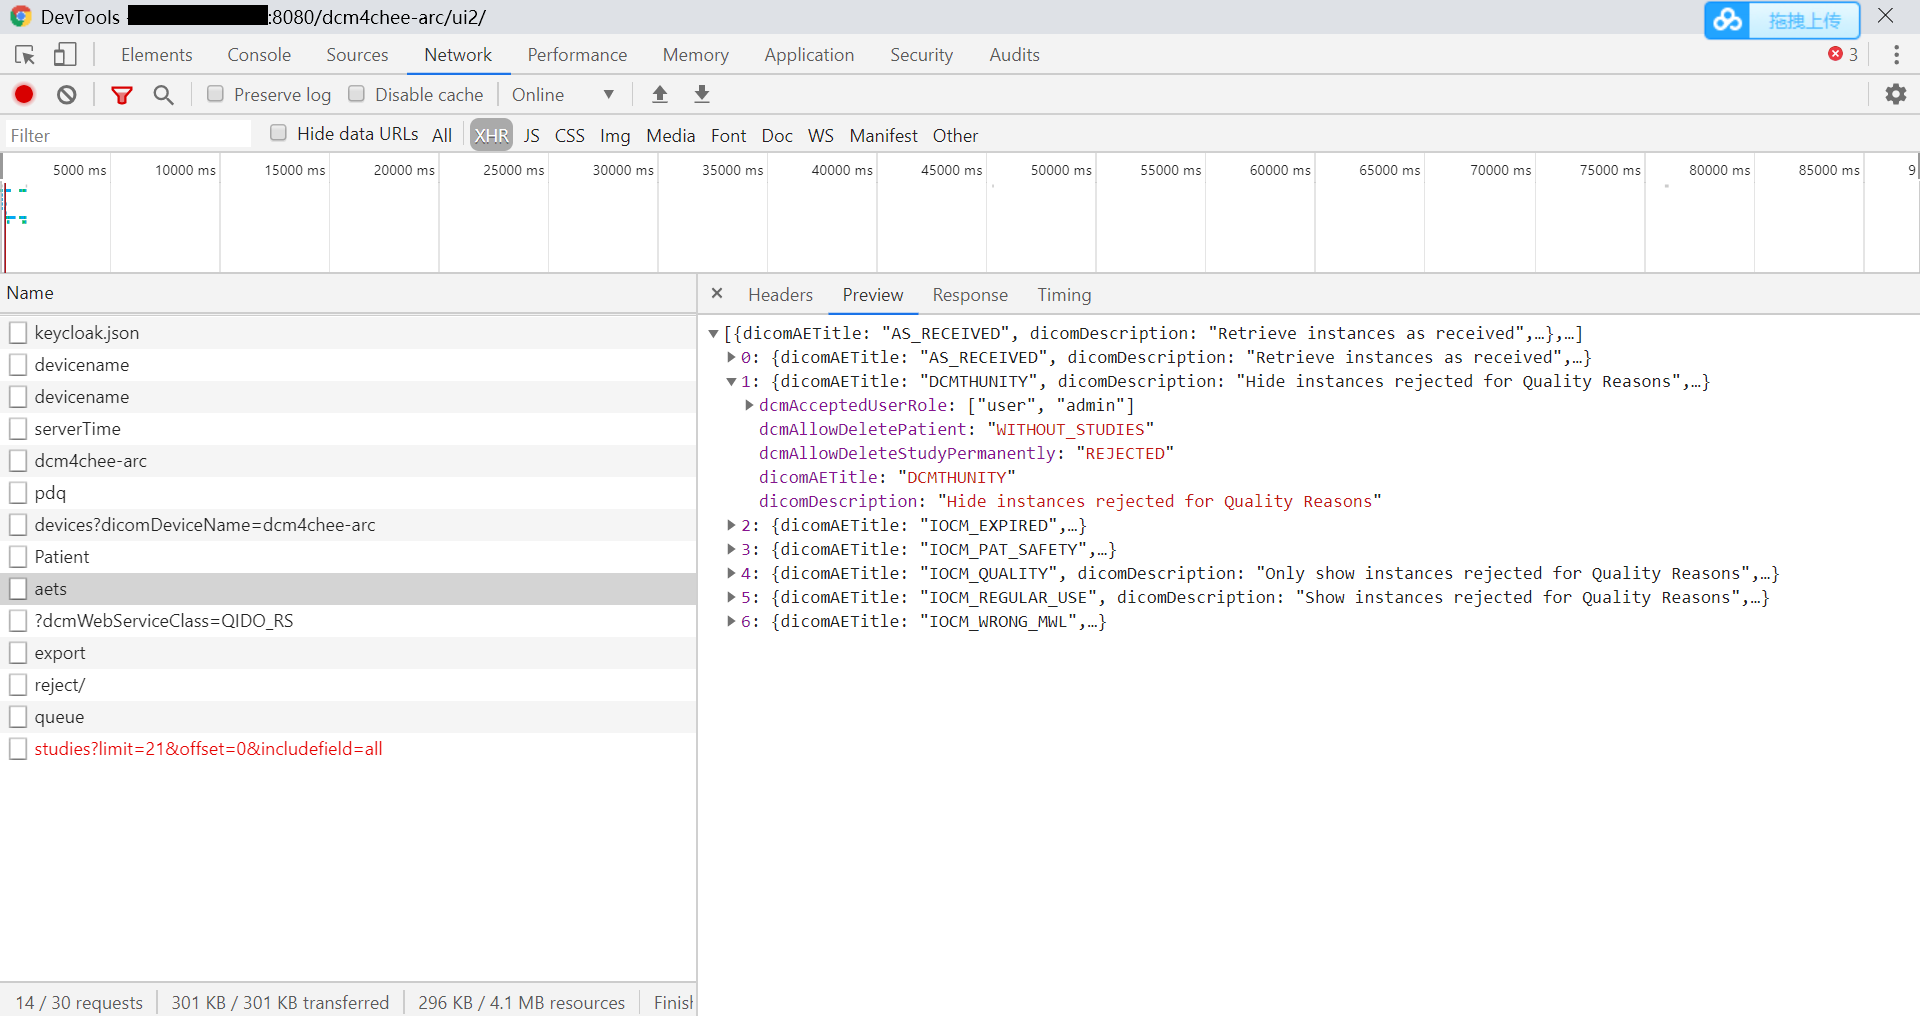Select the inspect element cursor icon
The width and height of the screenshot is (1920, 1016).
click(24, 55)
